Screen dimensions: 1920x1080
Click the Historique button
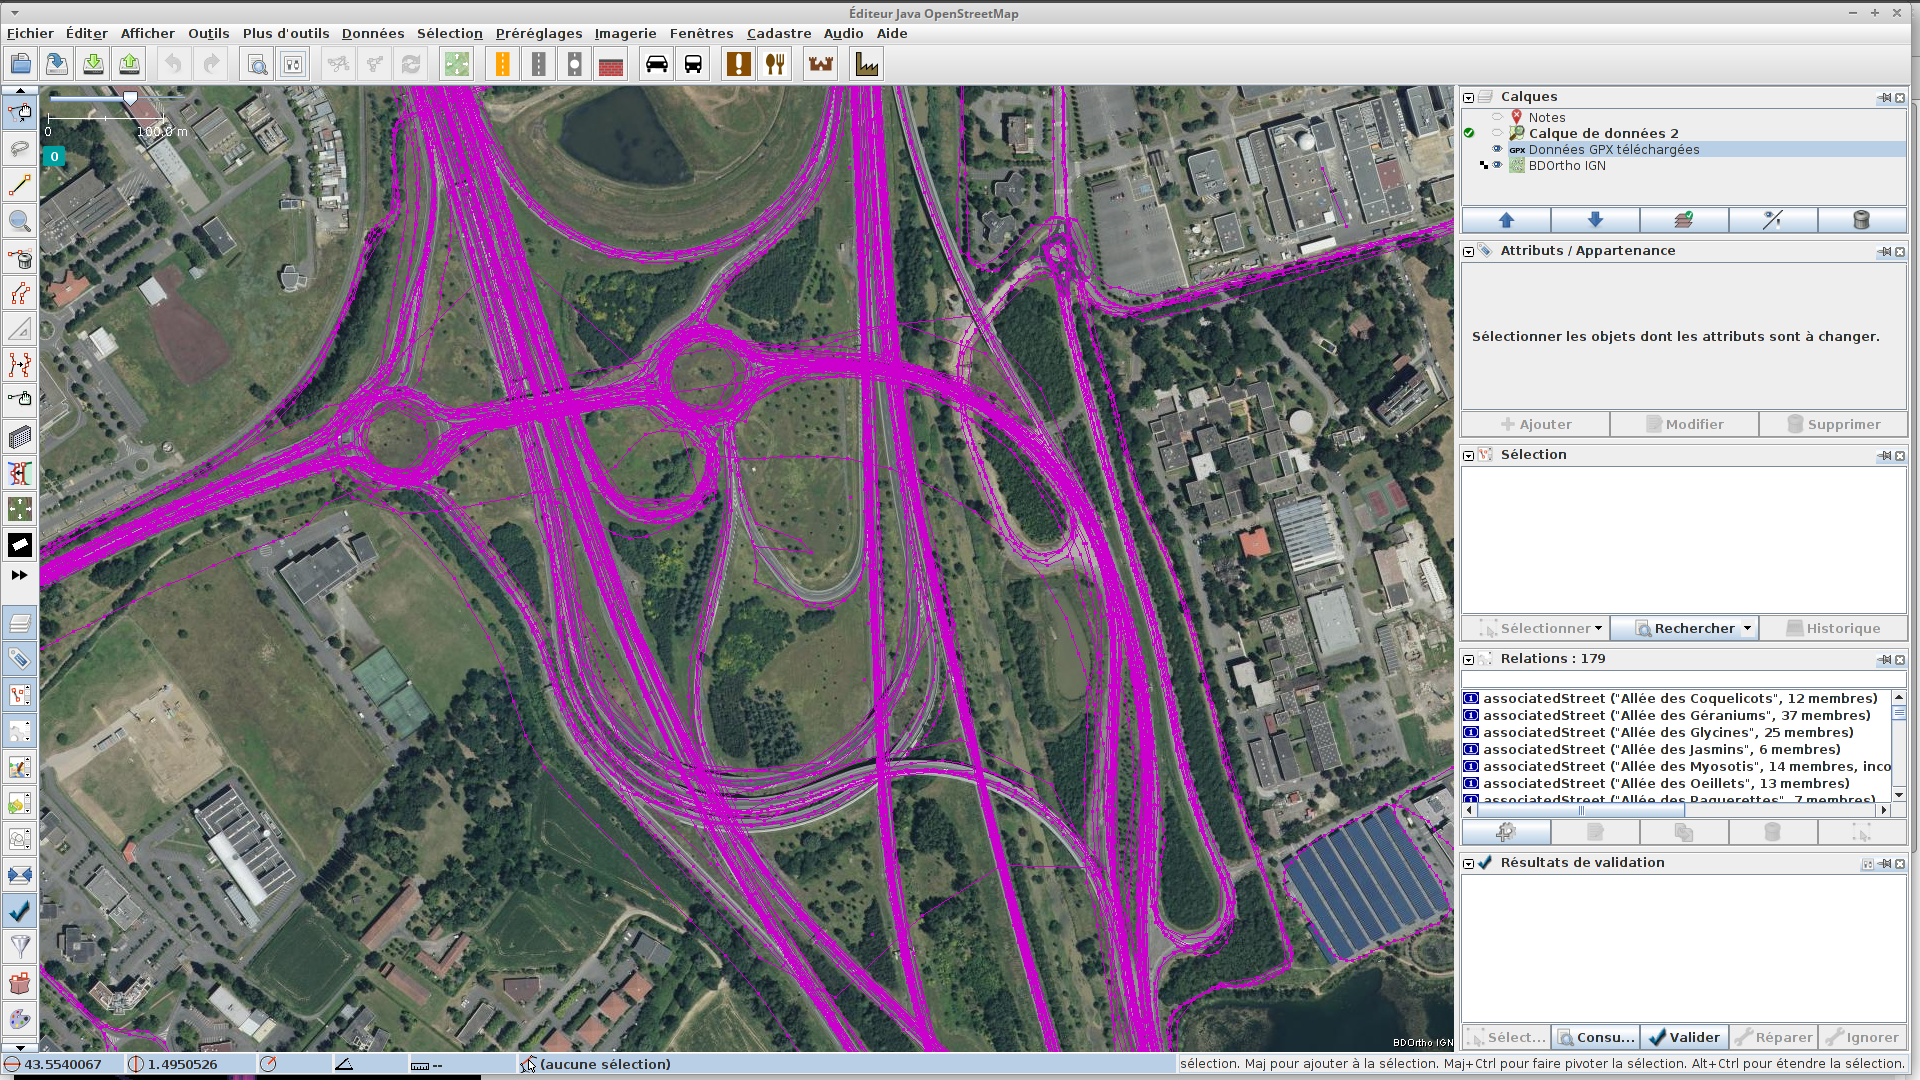coord(1832,628)
